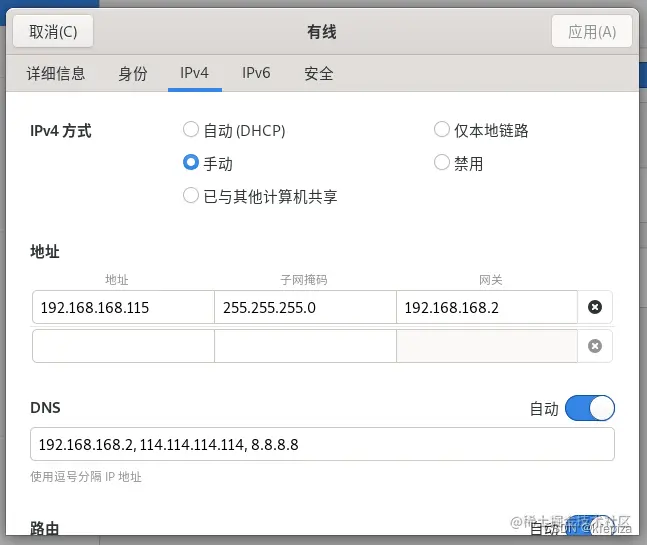Click the 有线 dialog title
Screen dimensions: 647x545
point(322,32)
